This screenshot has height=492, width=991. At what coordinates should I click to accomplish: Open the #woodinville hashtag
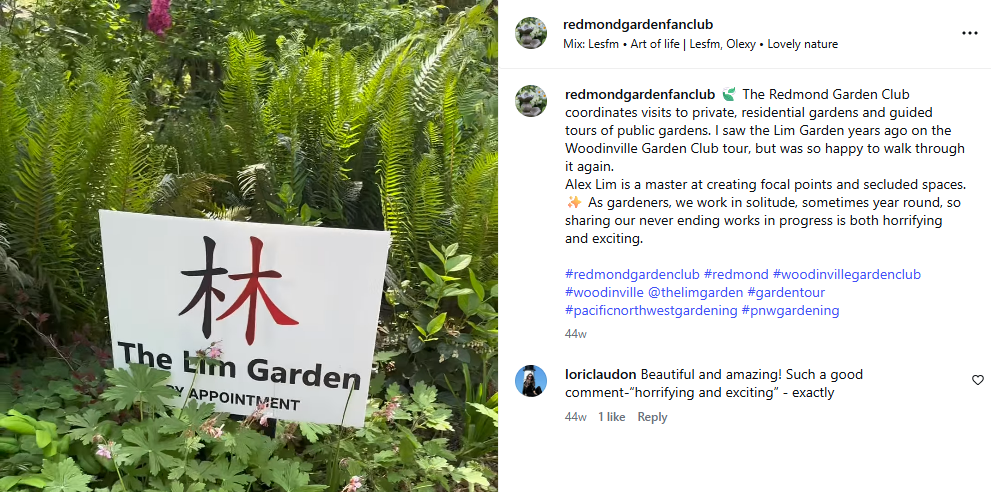pos(604,293)
